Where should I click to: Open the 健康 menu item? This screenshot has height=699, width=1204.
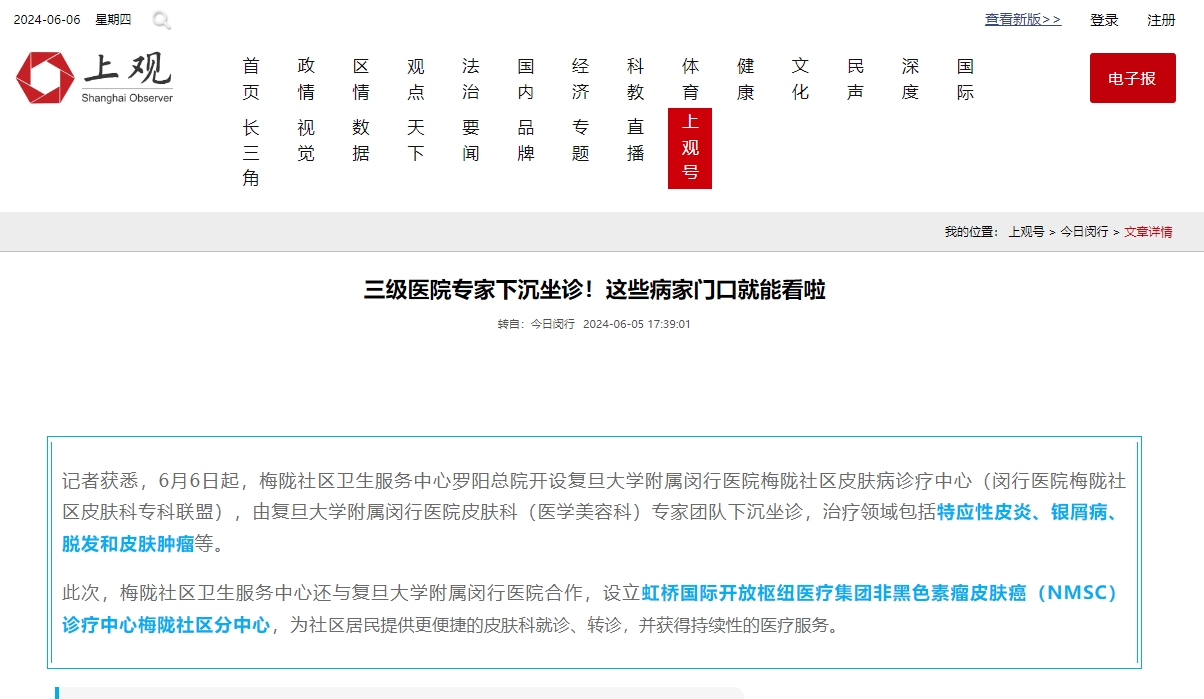point(745,79)
